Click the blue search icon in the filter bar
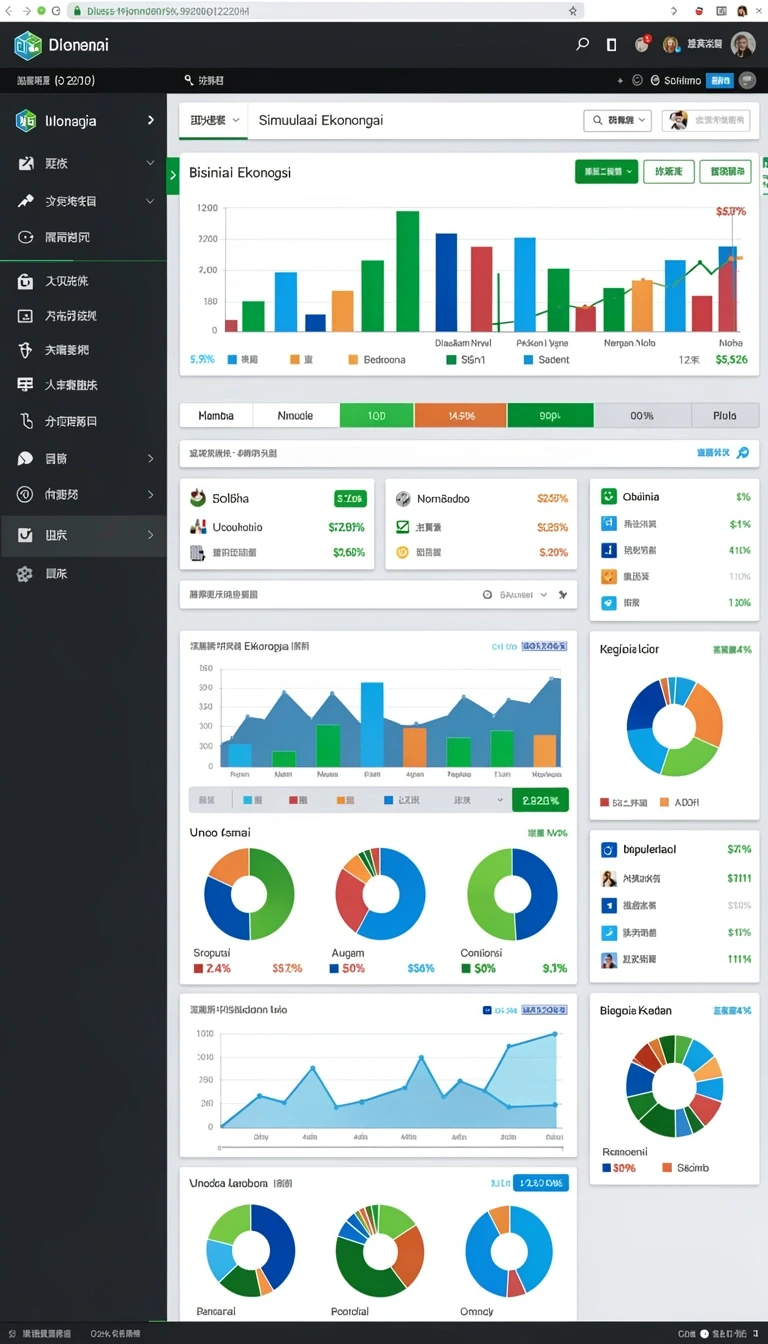 point(742,453)
